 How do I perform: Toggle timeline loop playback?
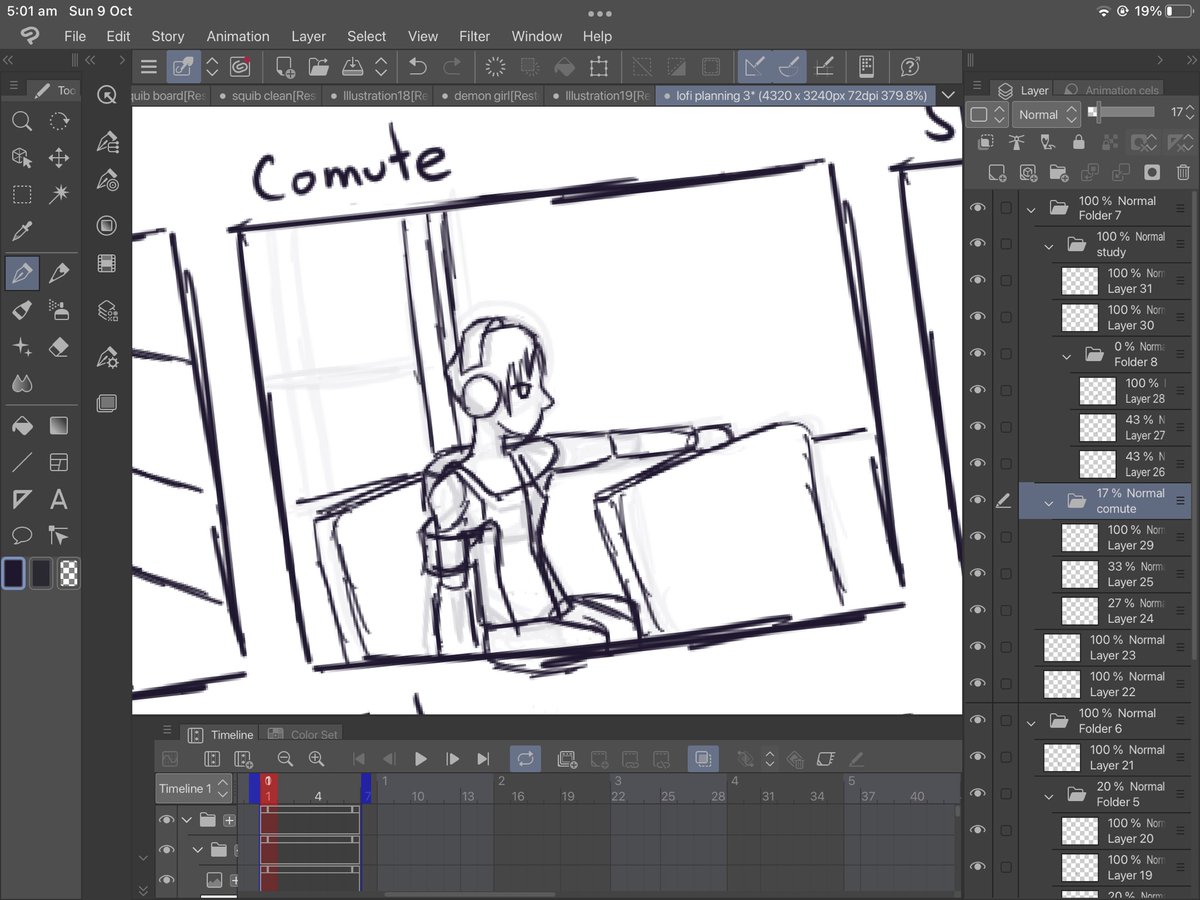pos(526,759)
